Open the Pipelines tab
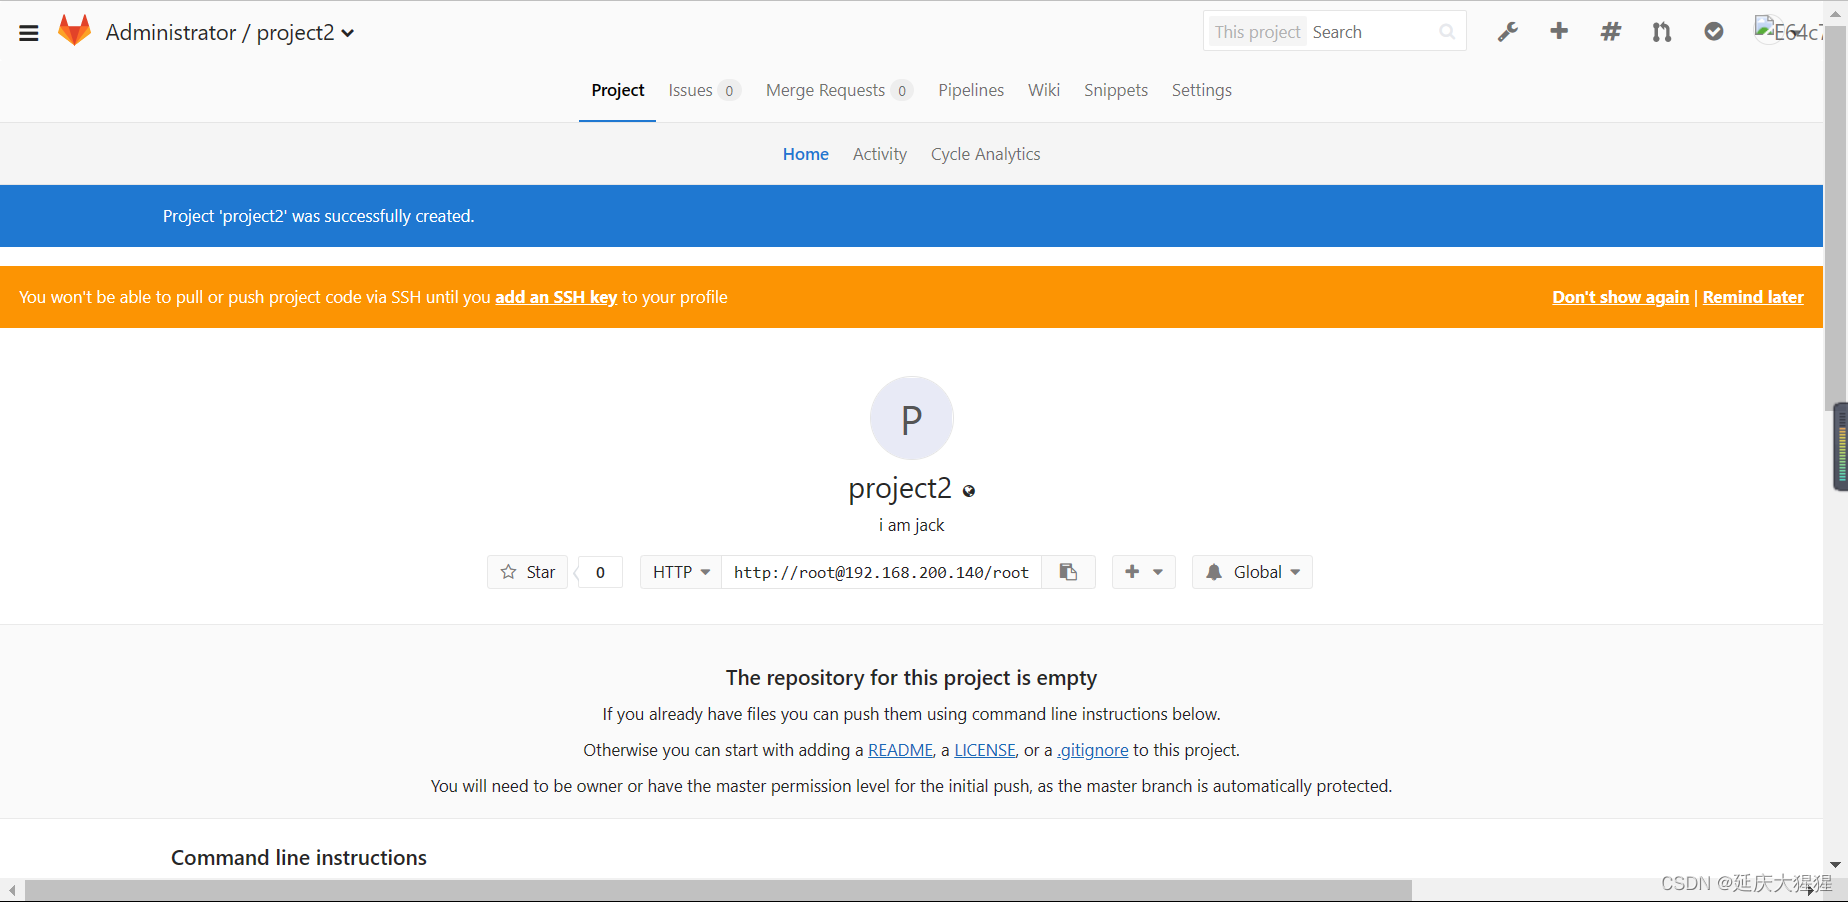This screenshot has width=1848, height=902. [971, 90]
